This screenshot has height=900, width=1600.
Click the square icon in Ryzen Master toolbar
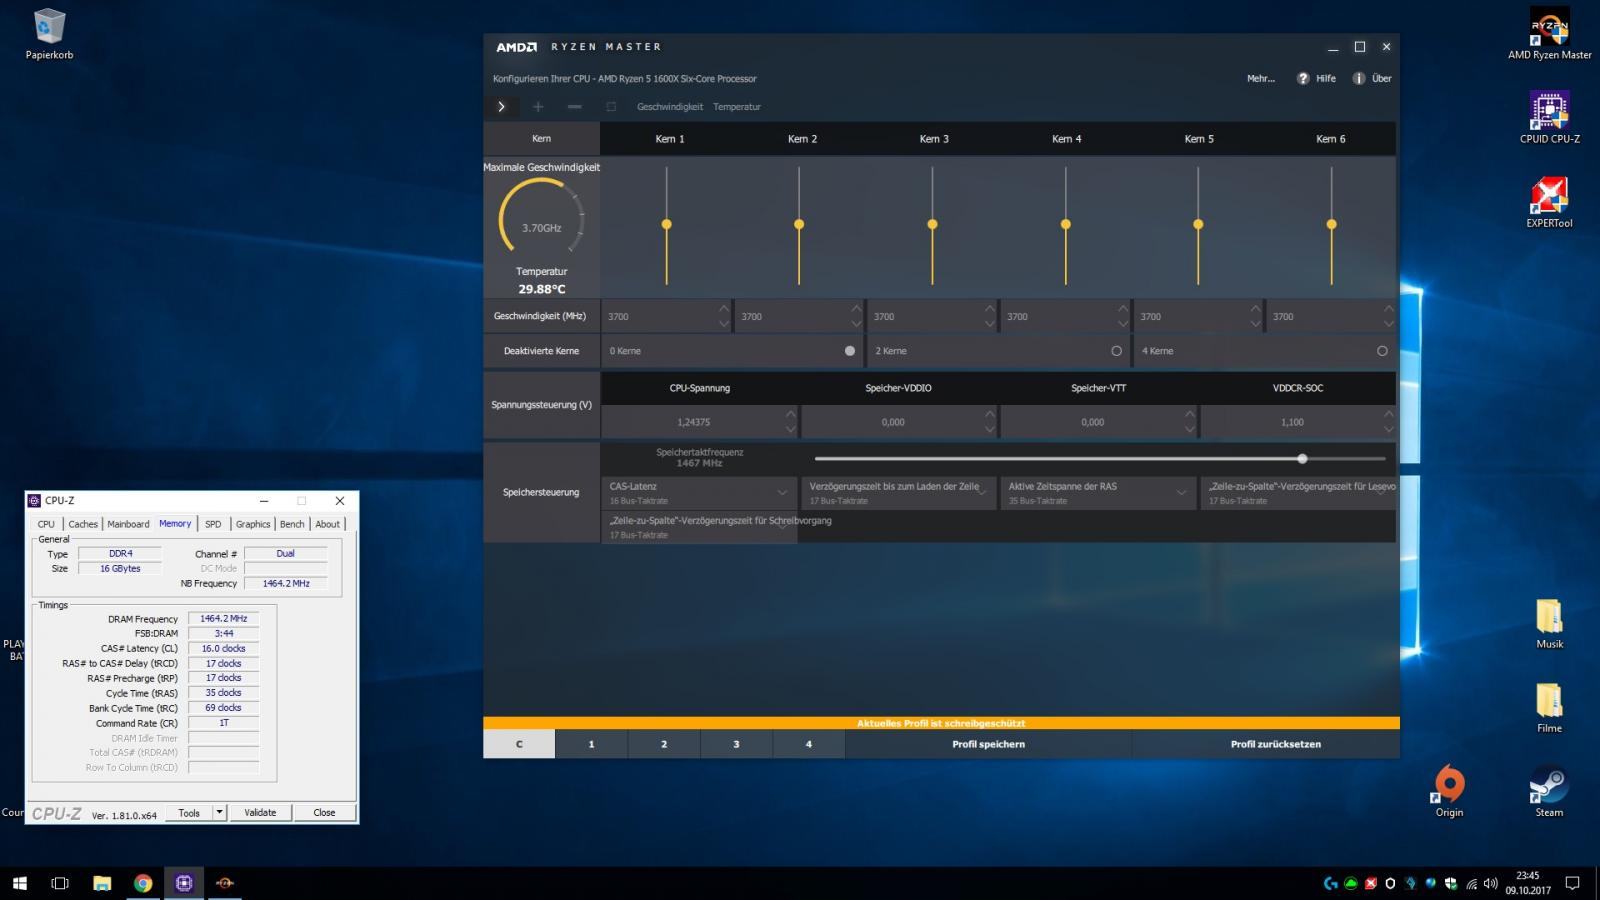[x=611, y=107]
